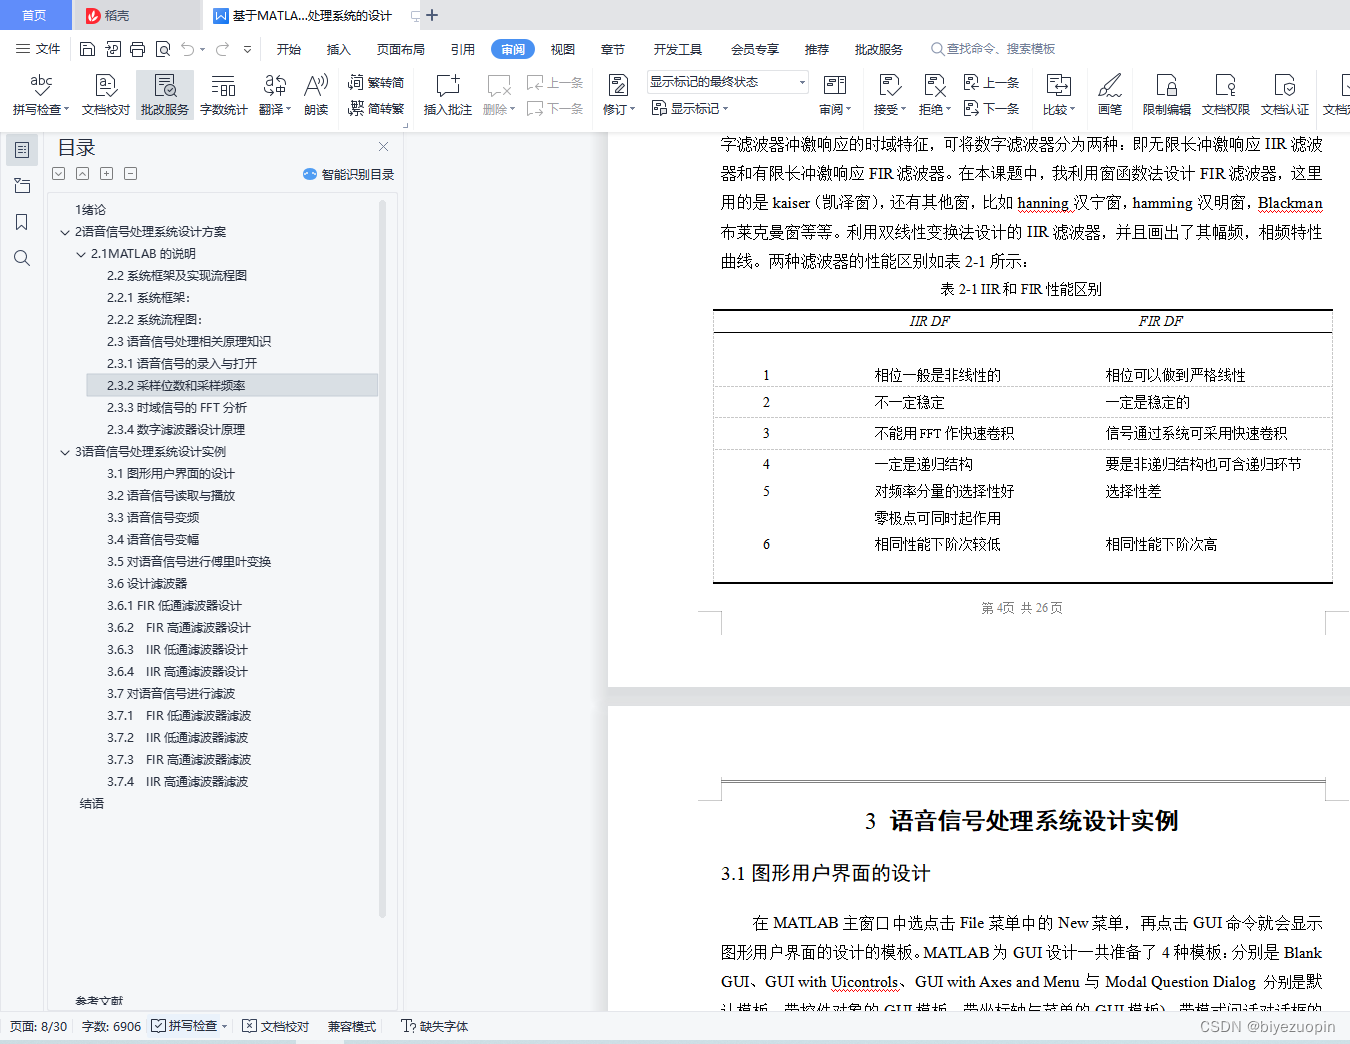
Task: Collapse the 2.1 MATLAB 的说明 tree node
Action: (x=80, y=253)
